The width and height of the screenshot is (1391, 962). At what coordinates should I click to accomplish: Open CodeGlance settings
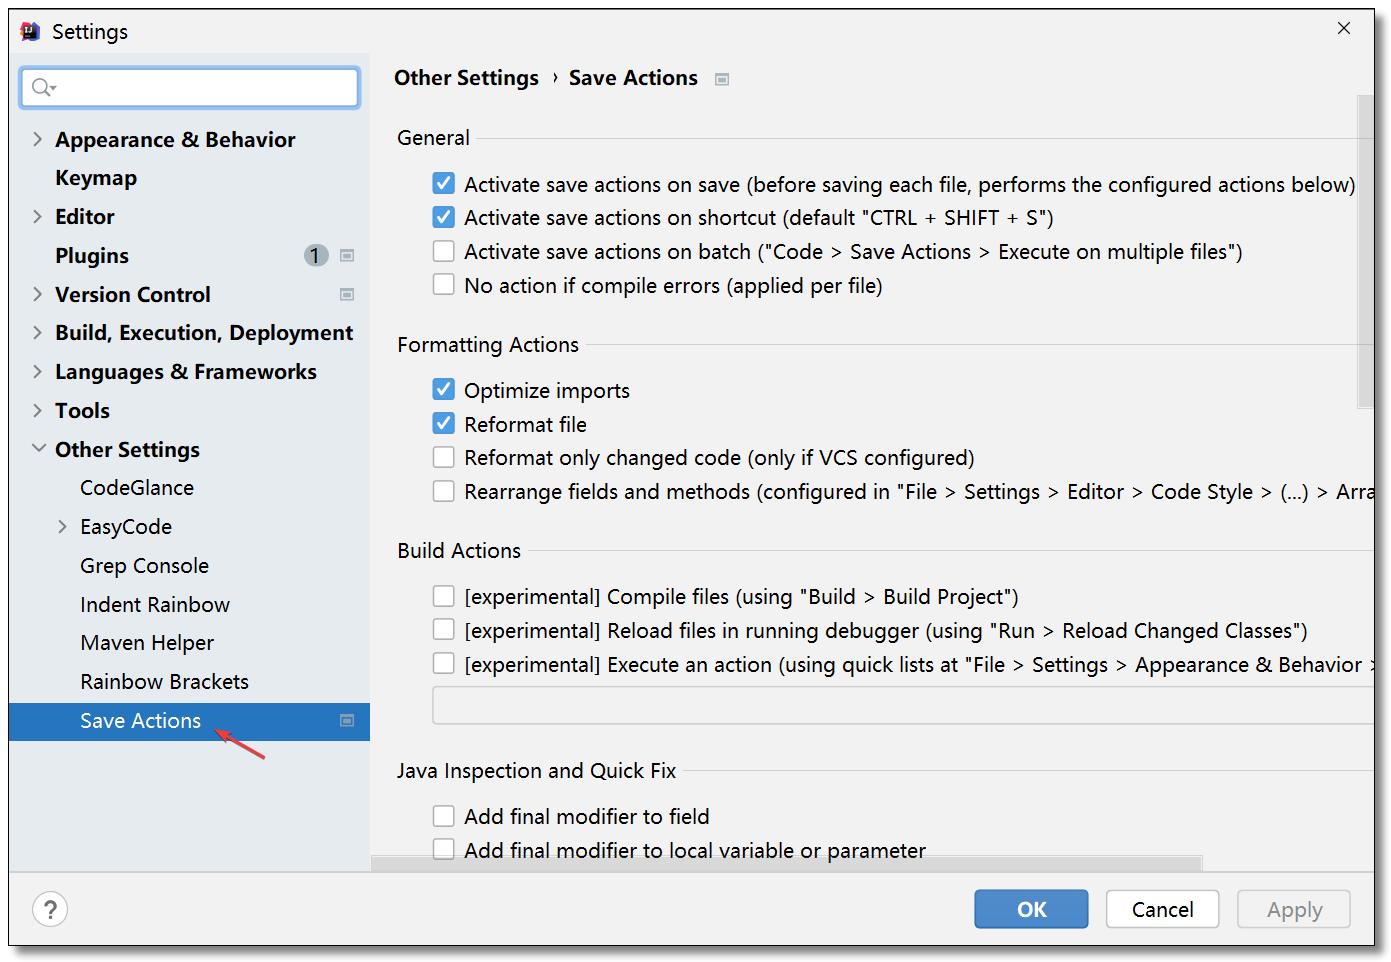point(137,488)
